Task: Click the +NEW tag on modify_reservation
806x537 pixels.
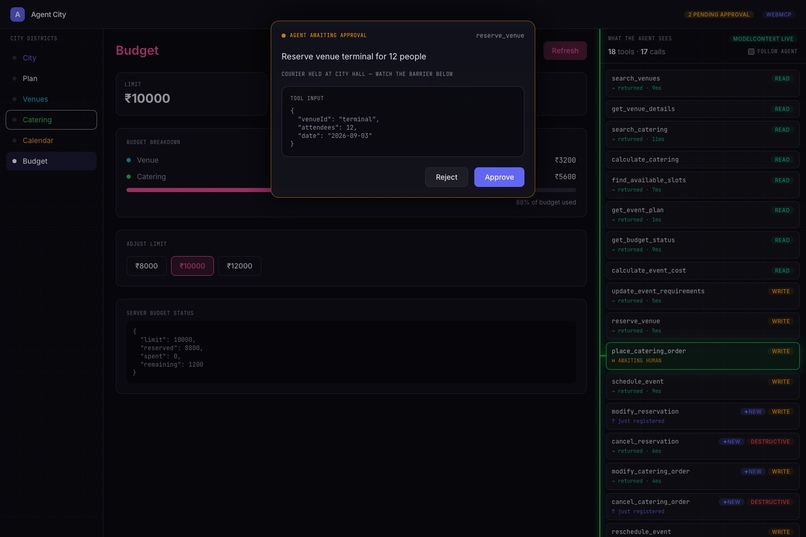Action: pos(753,412)
